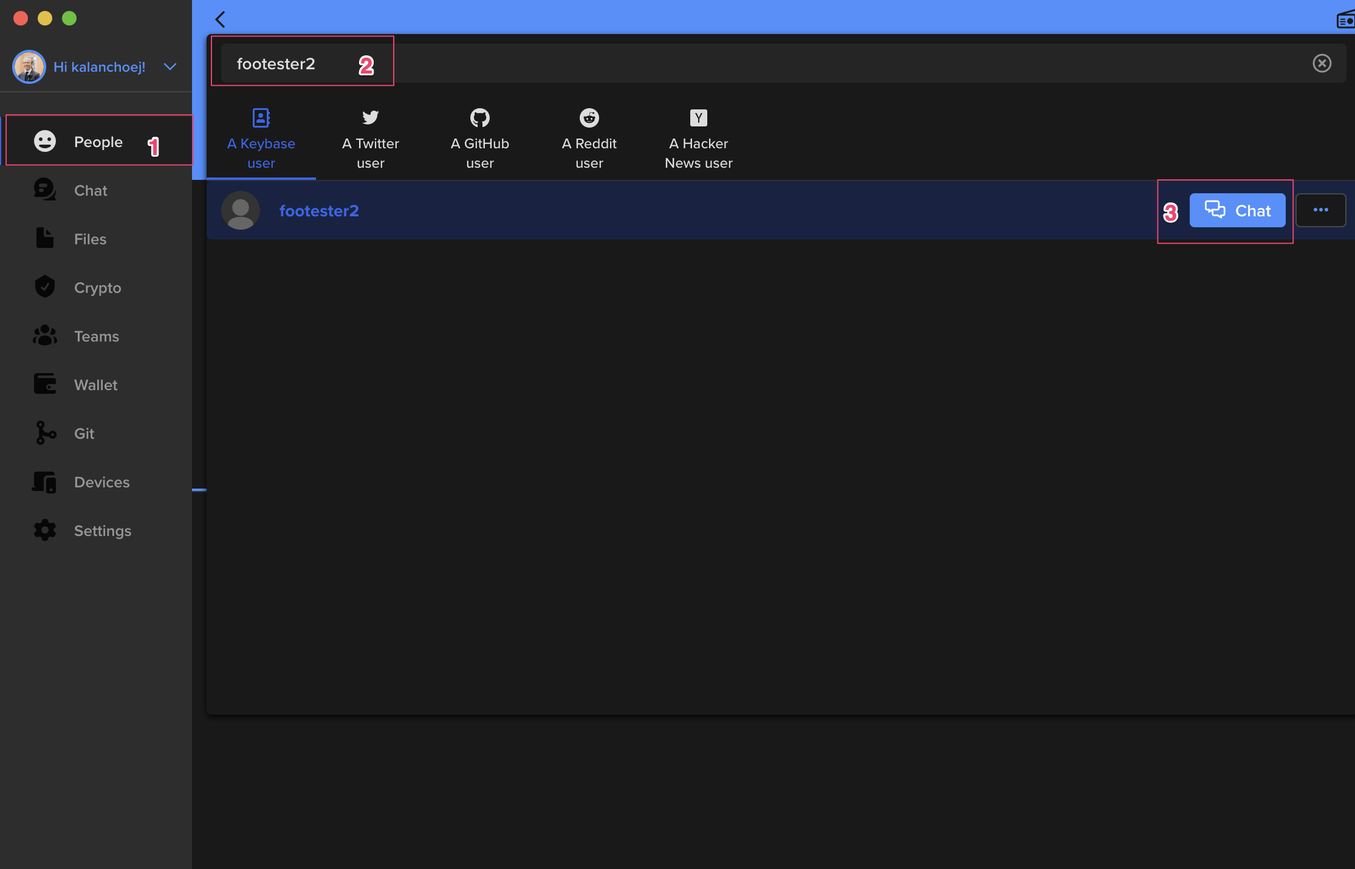
Task: Expand the account dropdown chevron
Action: 170,67
